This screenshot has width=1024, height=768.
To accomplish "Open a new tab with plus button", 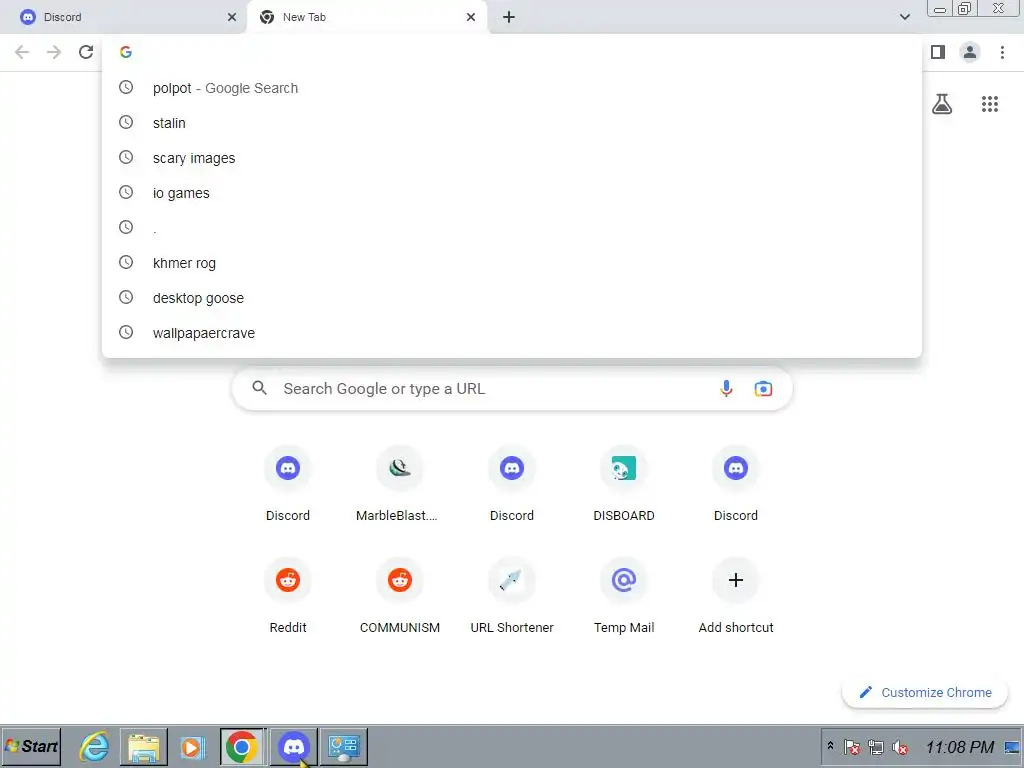I will pos(509,17).
